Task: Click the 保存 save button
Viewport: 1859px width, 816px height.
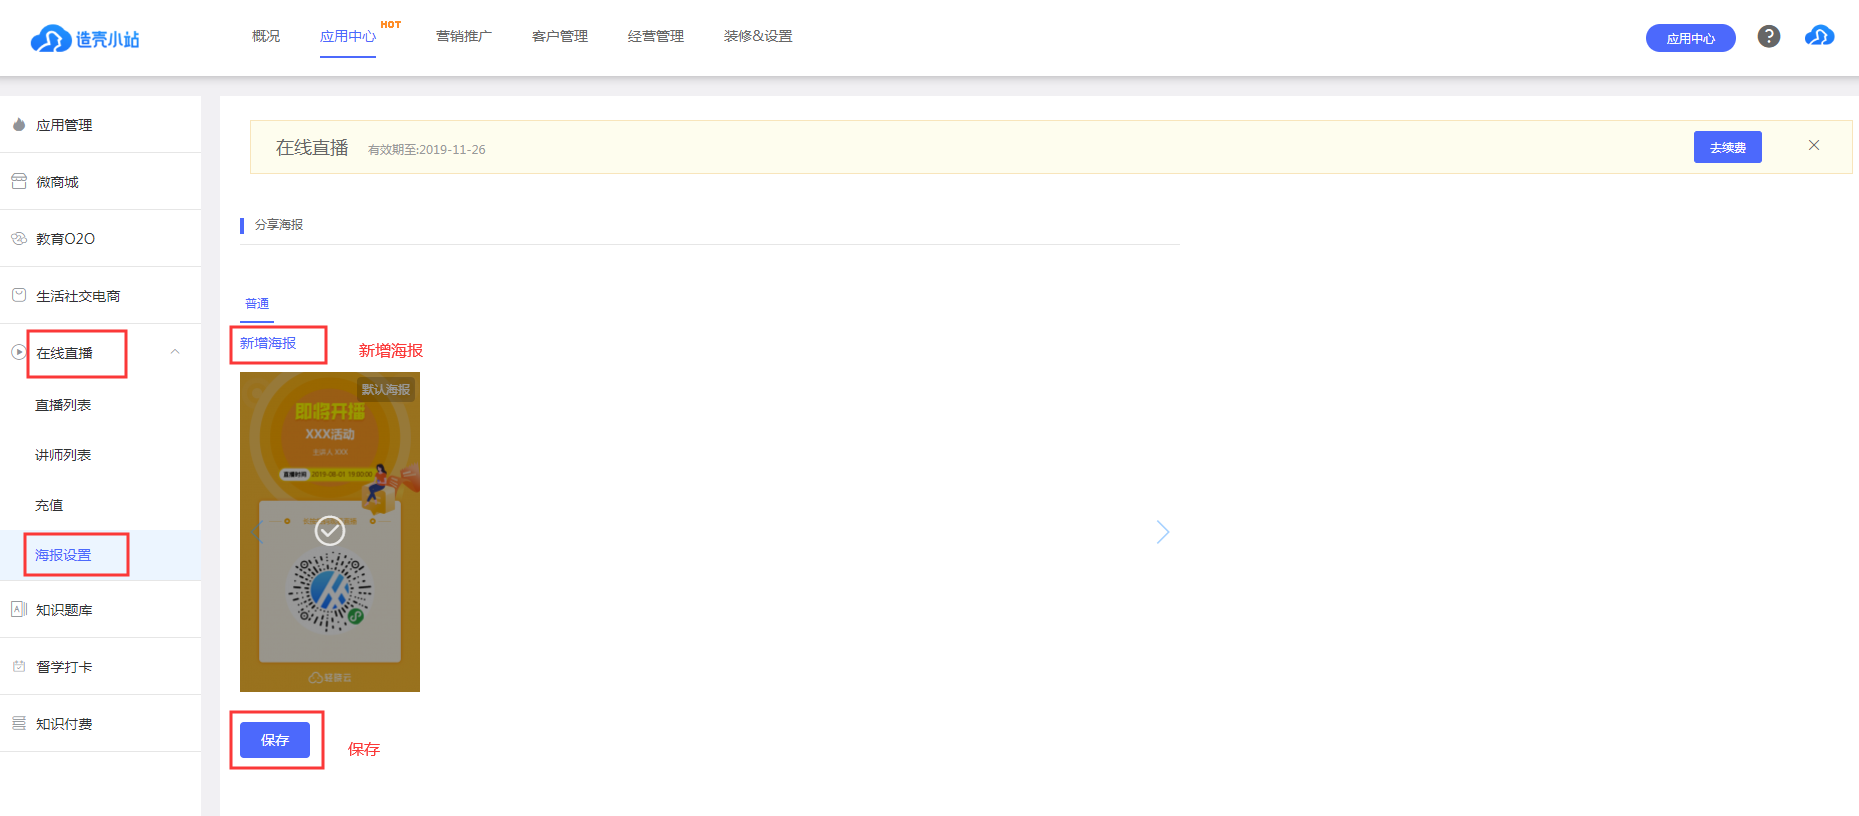Action: (x=275, y=740)
